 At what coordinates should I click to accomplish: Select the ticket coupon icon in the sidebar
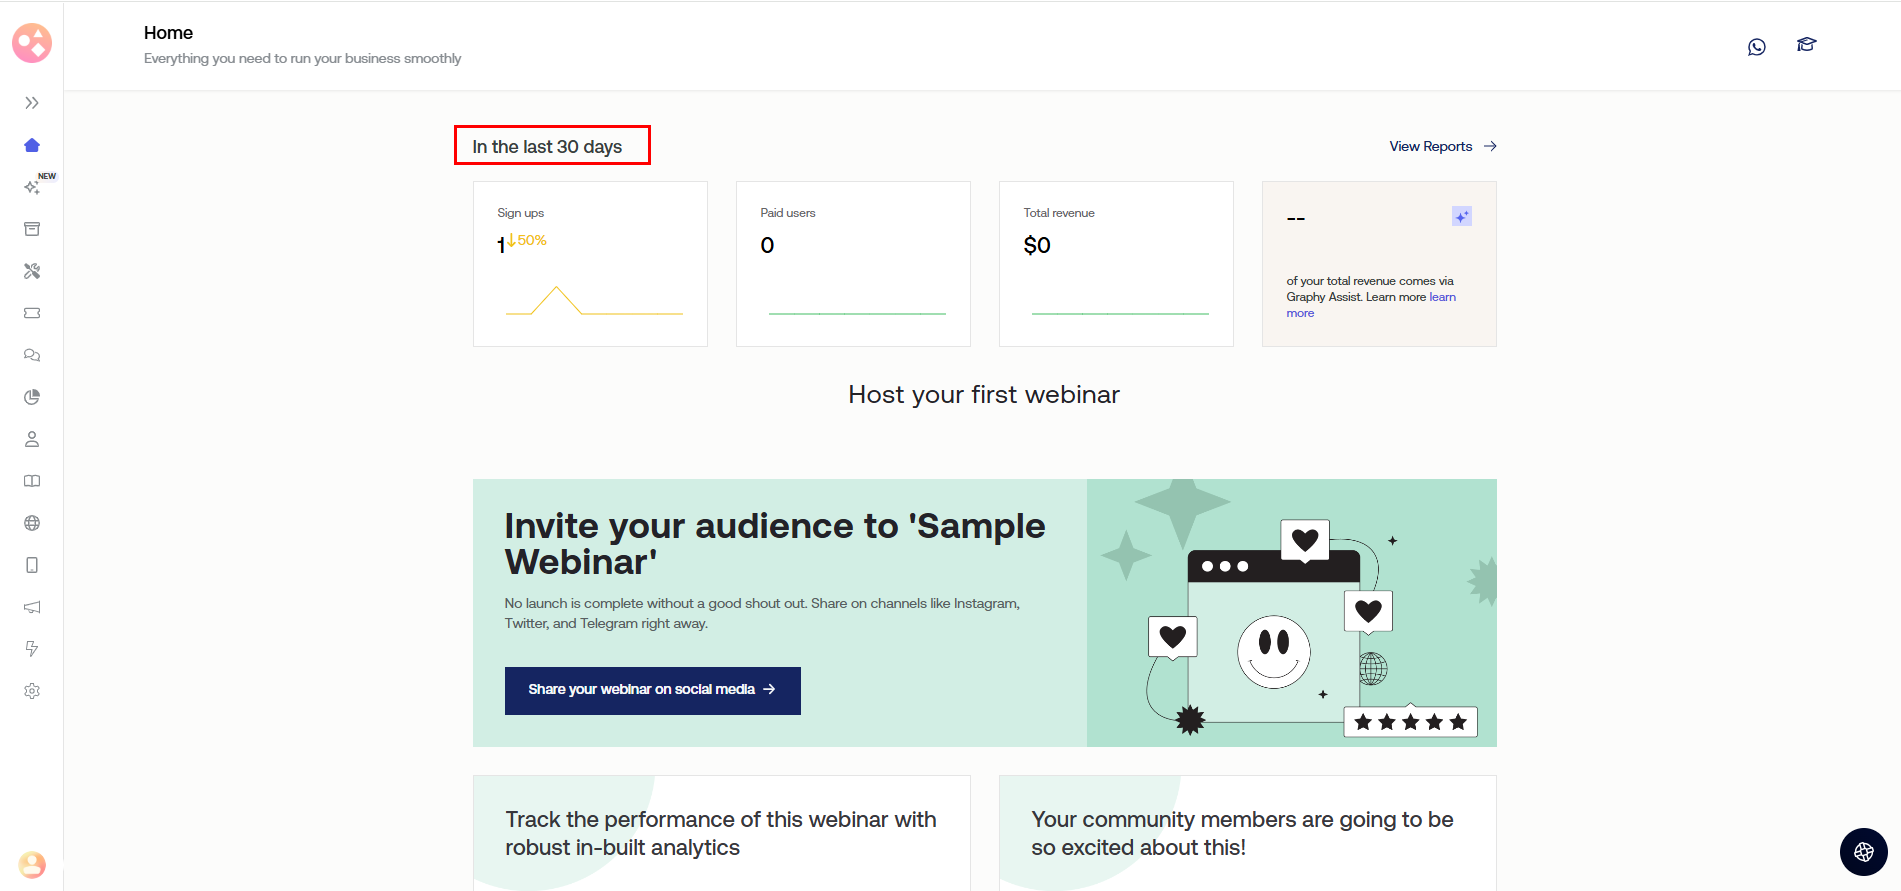[x=32, y=313]
